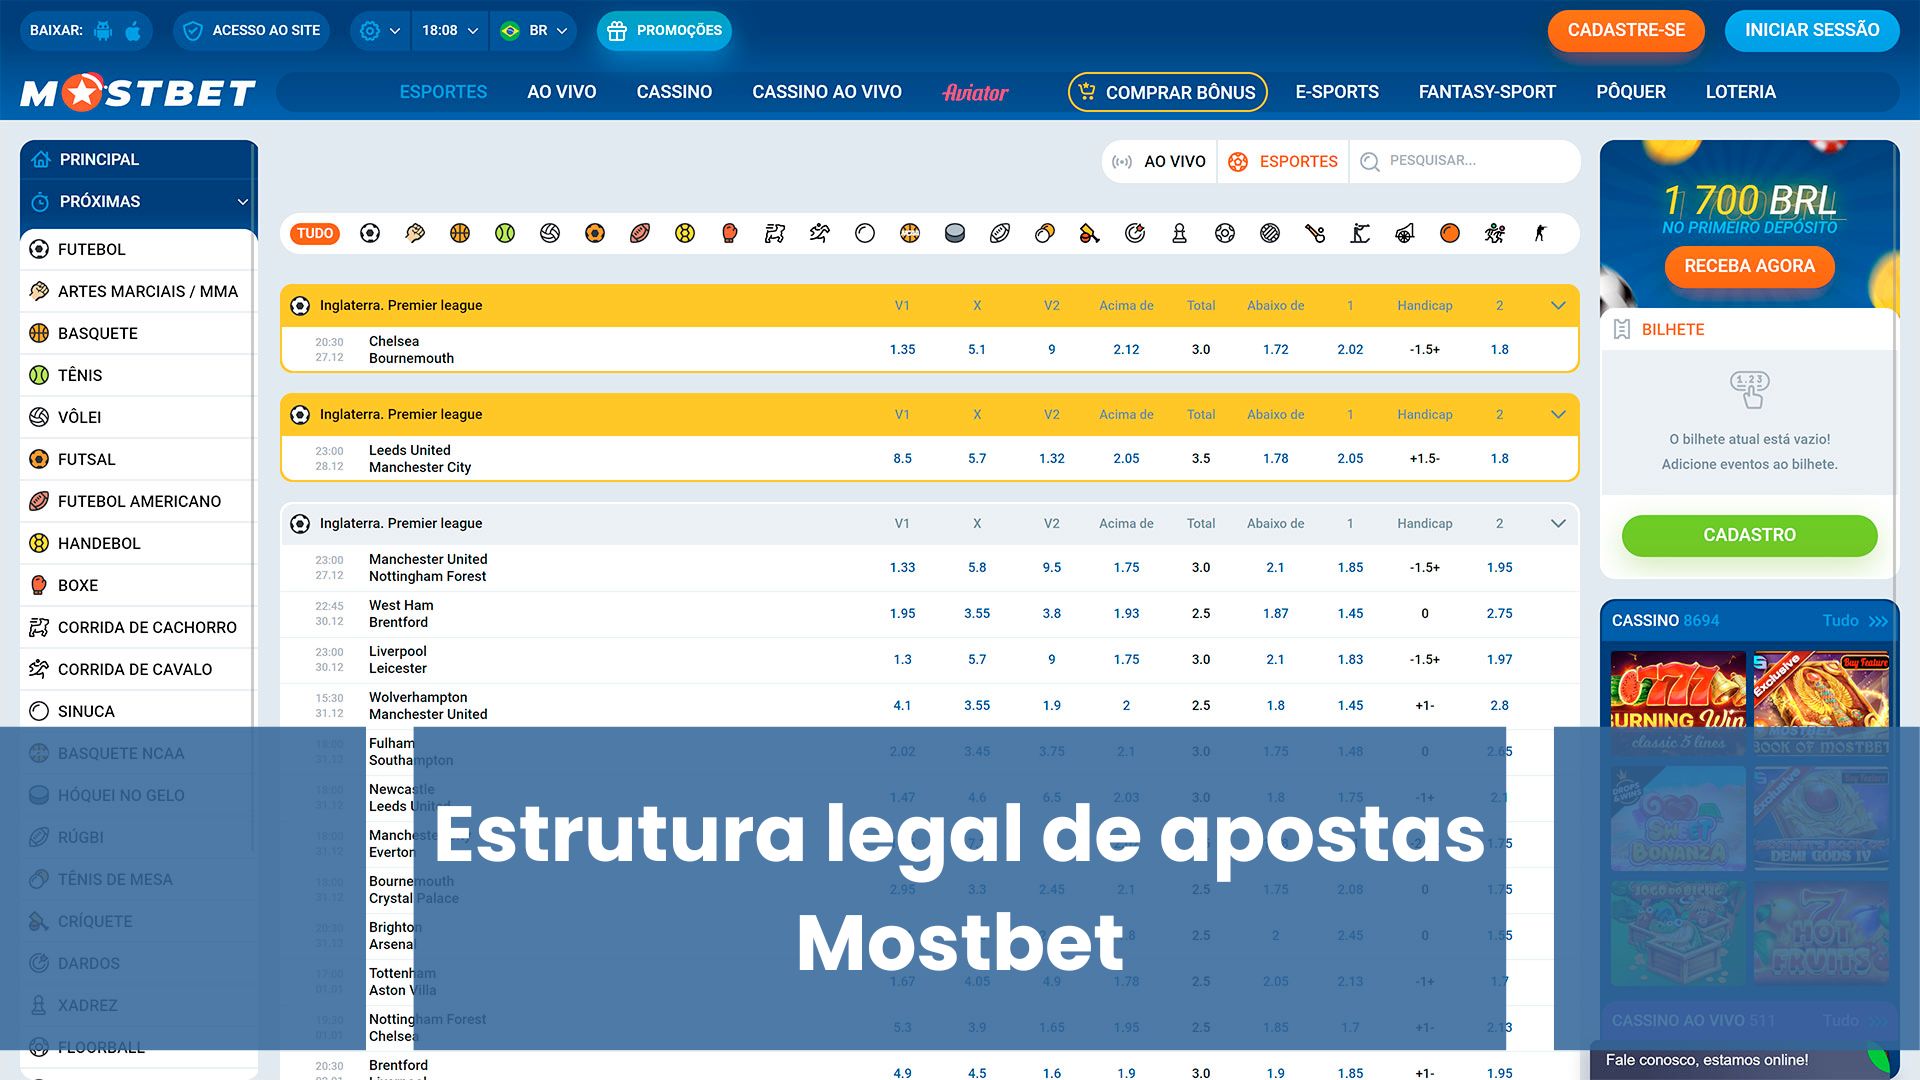Select the boxing glove icon filter
The height and width of the screenshot is (1080, 1920).
(x=730, y=233)
